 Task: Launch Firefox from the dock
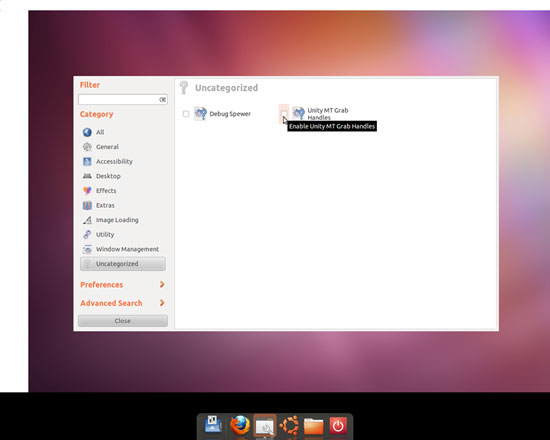(240, 425)
